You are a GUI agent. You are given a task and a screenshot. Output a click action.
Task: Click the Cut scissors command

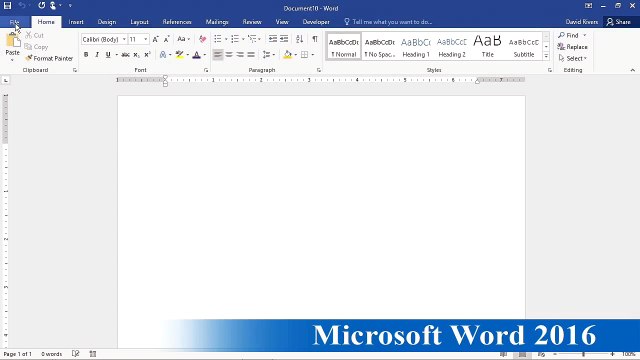pyautogui.click(x=34, y=36)
